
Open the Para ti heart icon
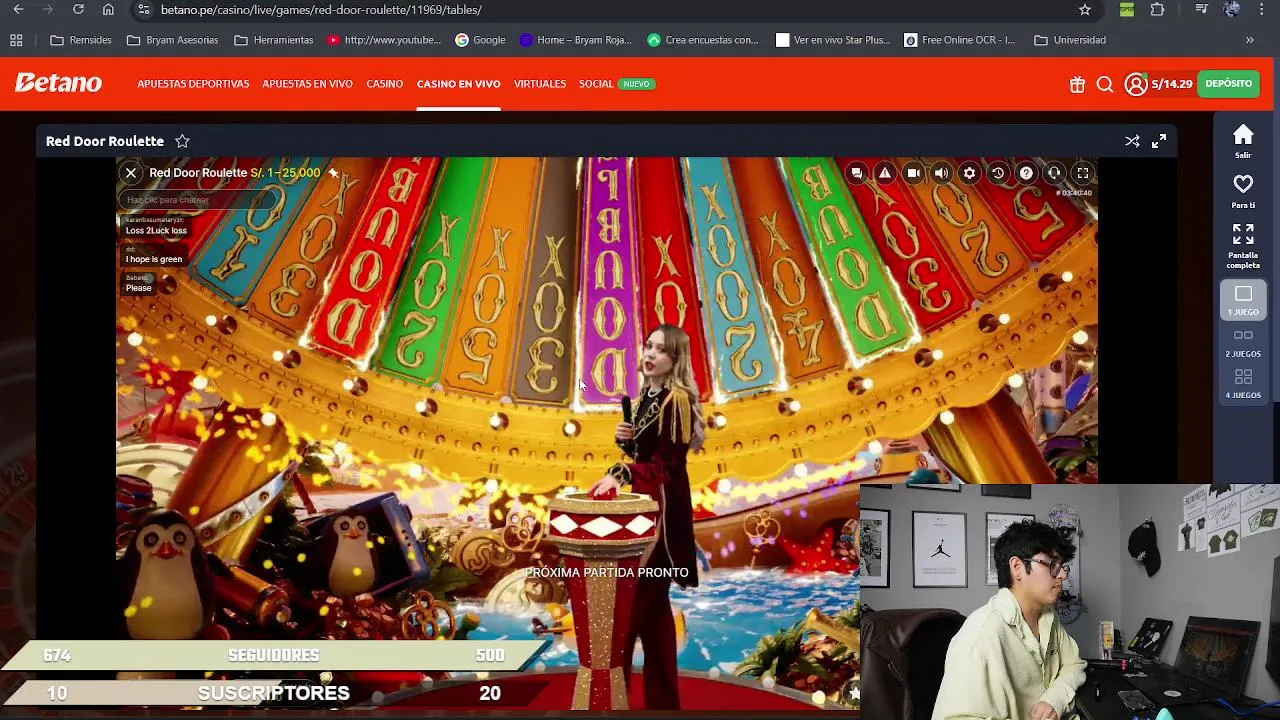(x=1243, y=191)
